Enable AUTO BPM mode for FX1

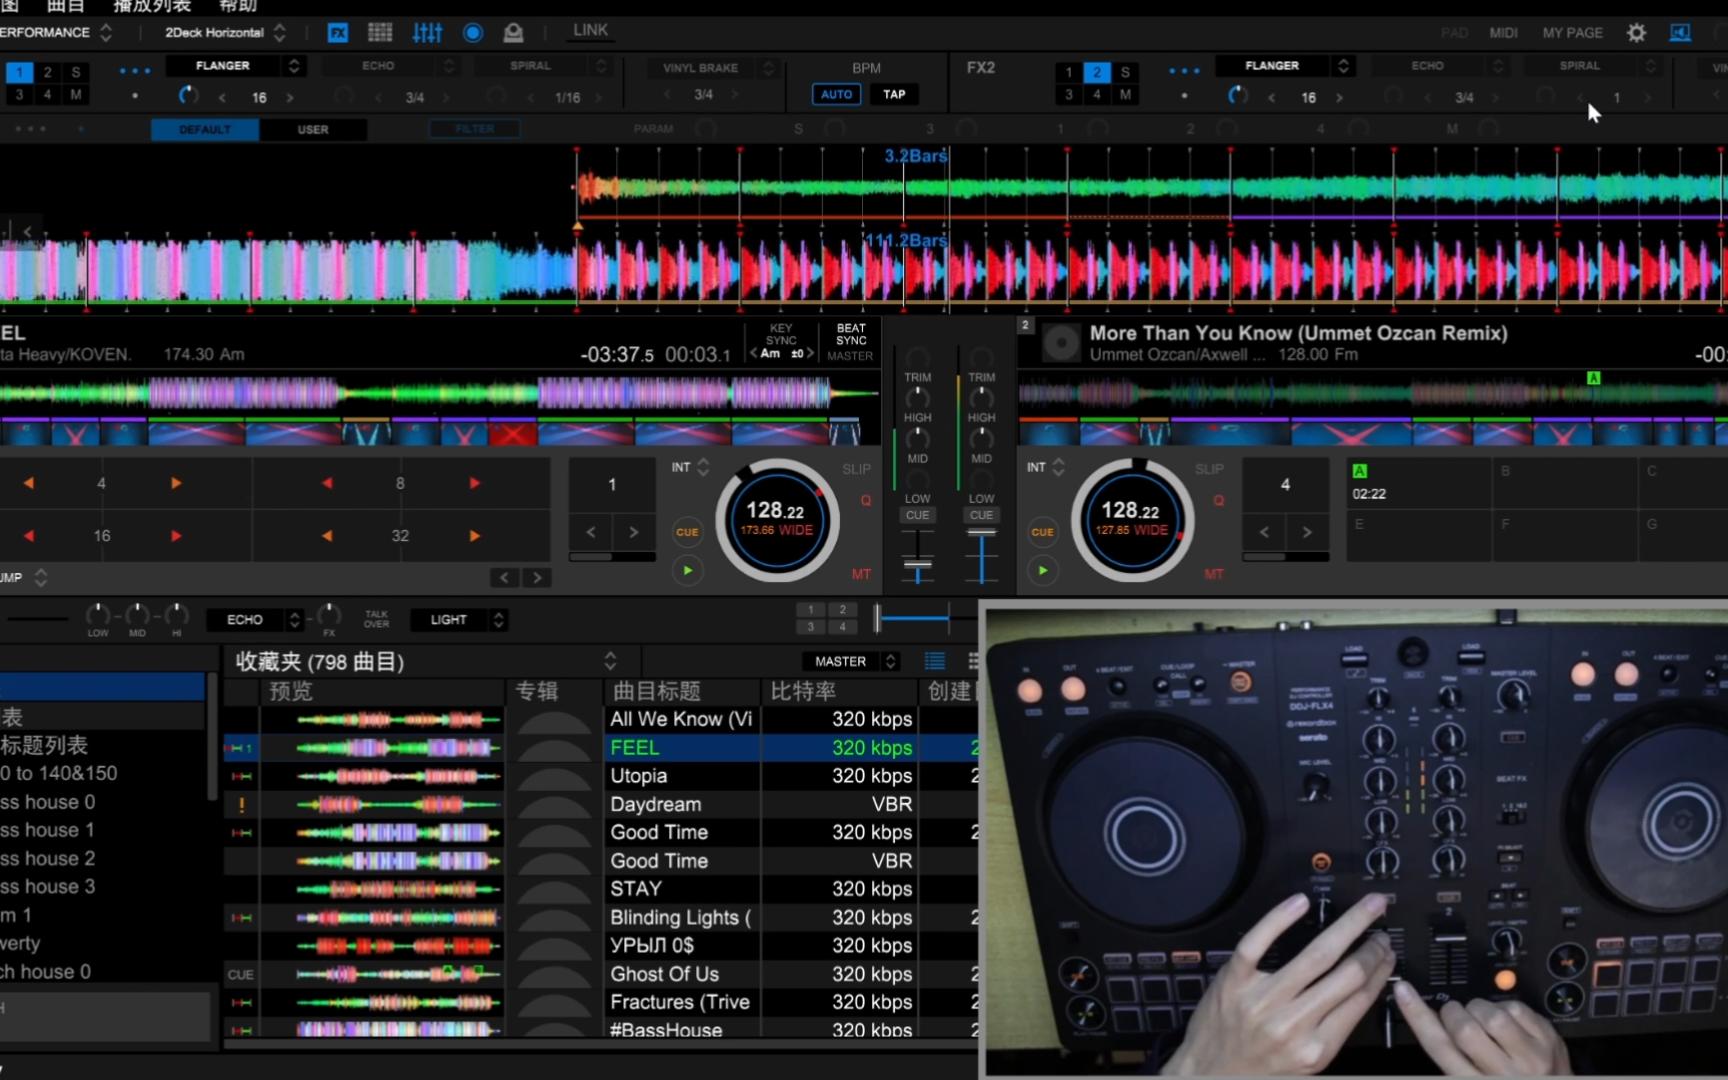click(x=835, y=93)
